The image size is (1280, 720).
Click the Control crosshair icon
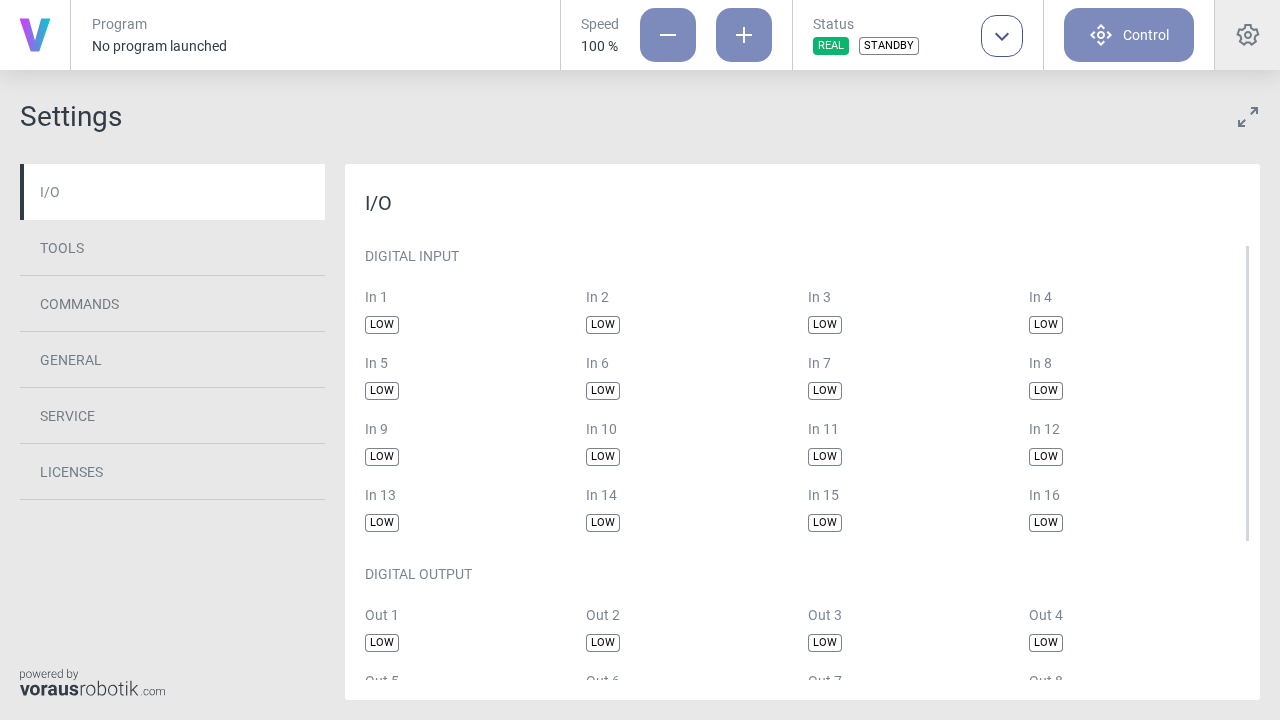coord(1100,34)
